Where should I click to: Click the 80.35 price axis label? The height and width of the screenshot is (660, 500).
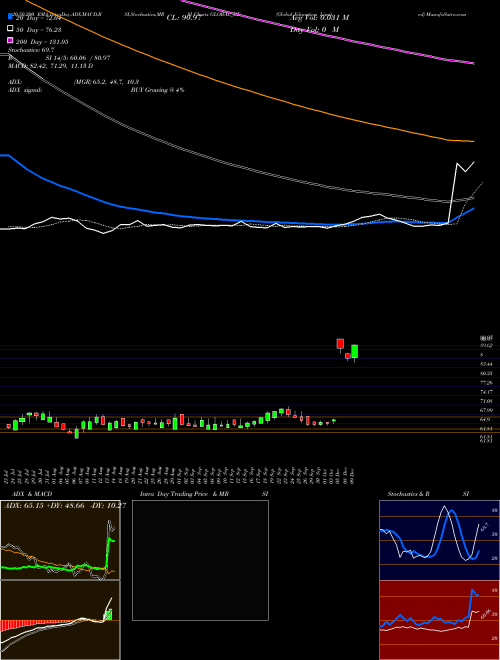coord(486,373)
